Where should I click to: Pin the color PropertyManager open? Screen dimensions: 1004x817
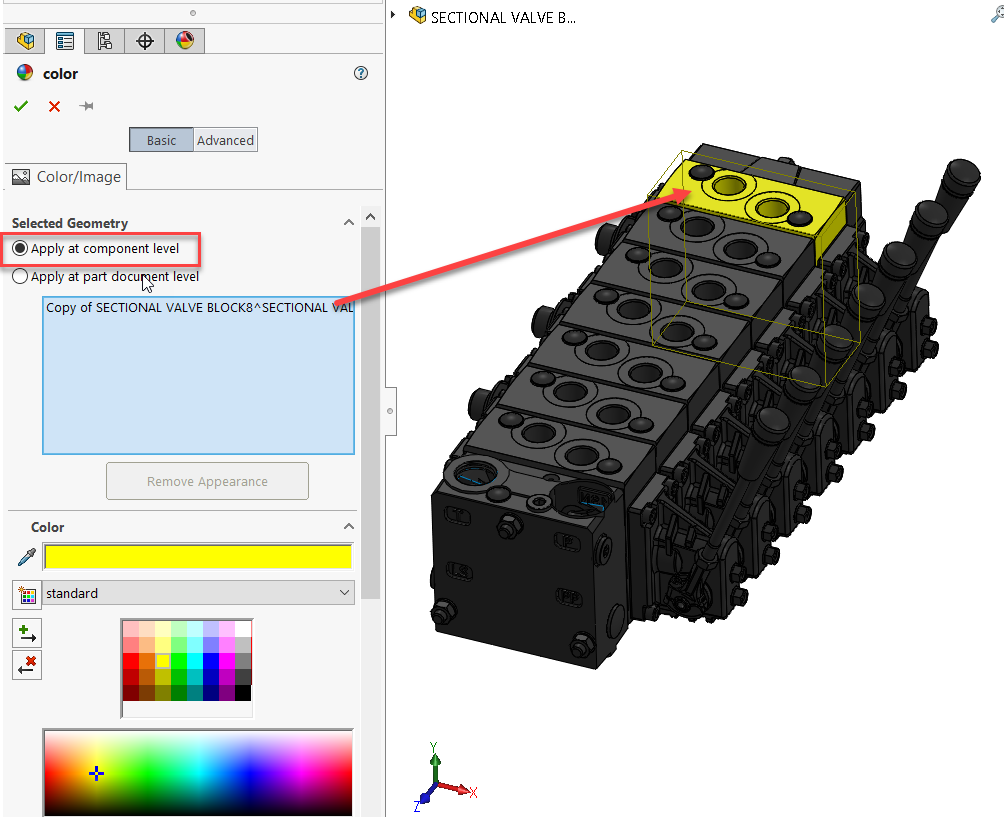pos(86,106)
